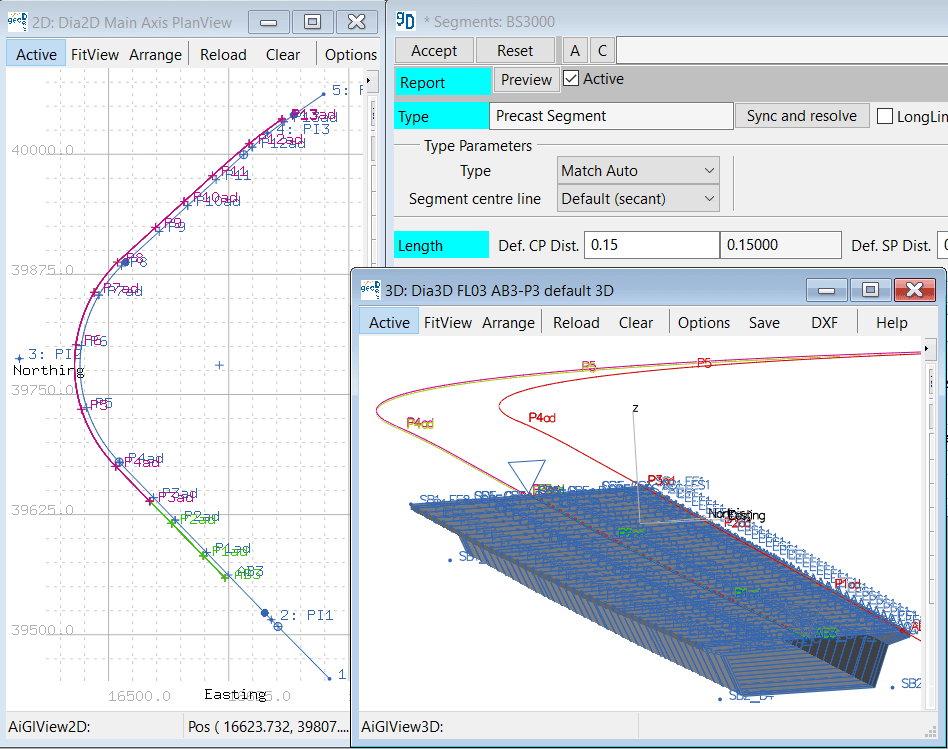Click the Preview button
This screenshot has width=948, height=749.
pos(526,80)
